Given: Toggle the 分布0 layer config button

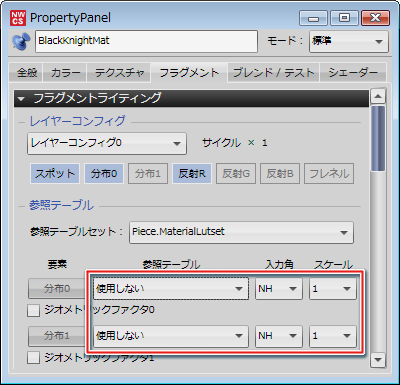Looking at the screenshot, I should pyautogui.click(x=104, y=173).
